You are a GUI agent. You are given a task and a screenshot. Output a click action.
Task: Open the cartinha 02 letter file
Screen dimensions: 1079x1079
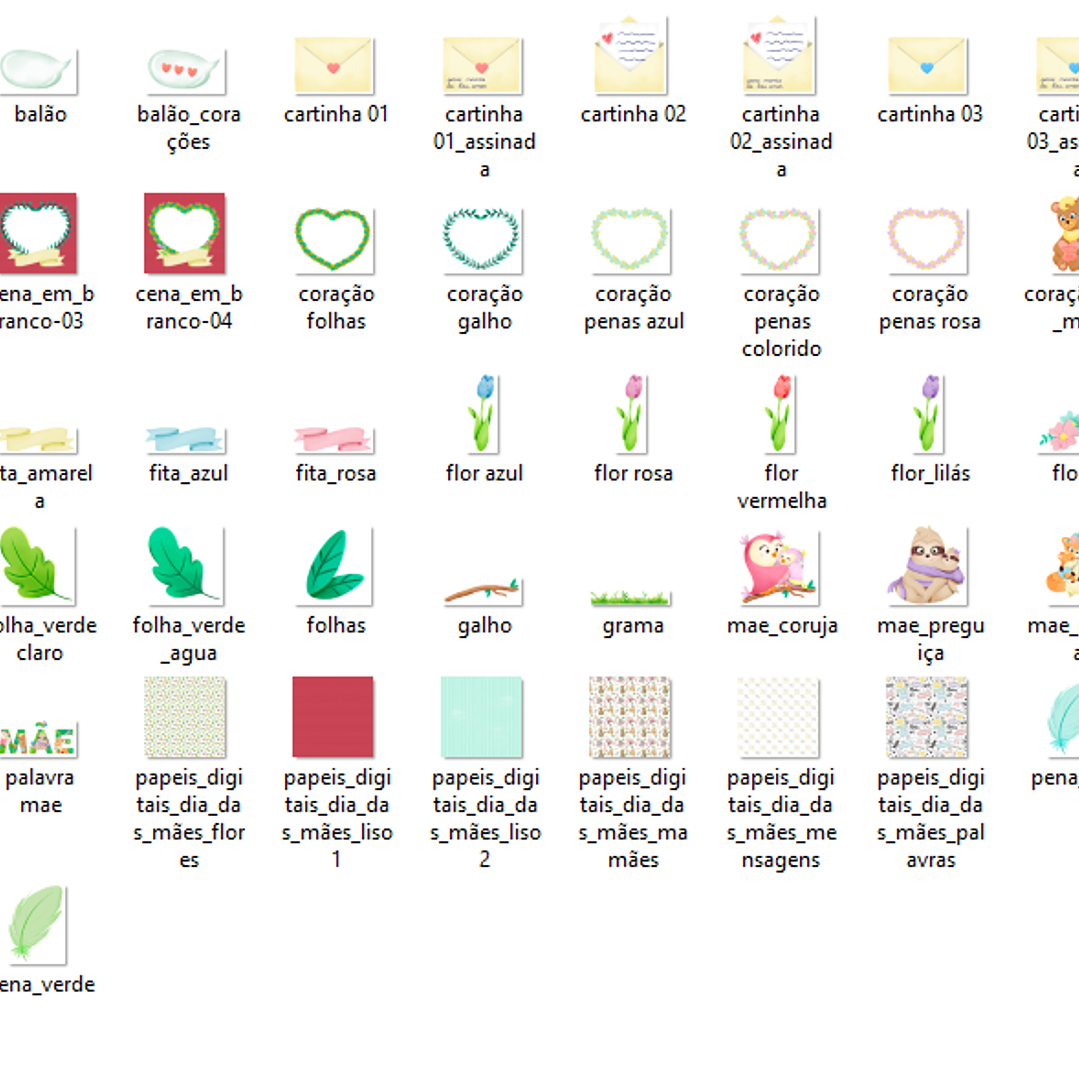pos(633,58)
